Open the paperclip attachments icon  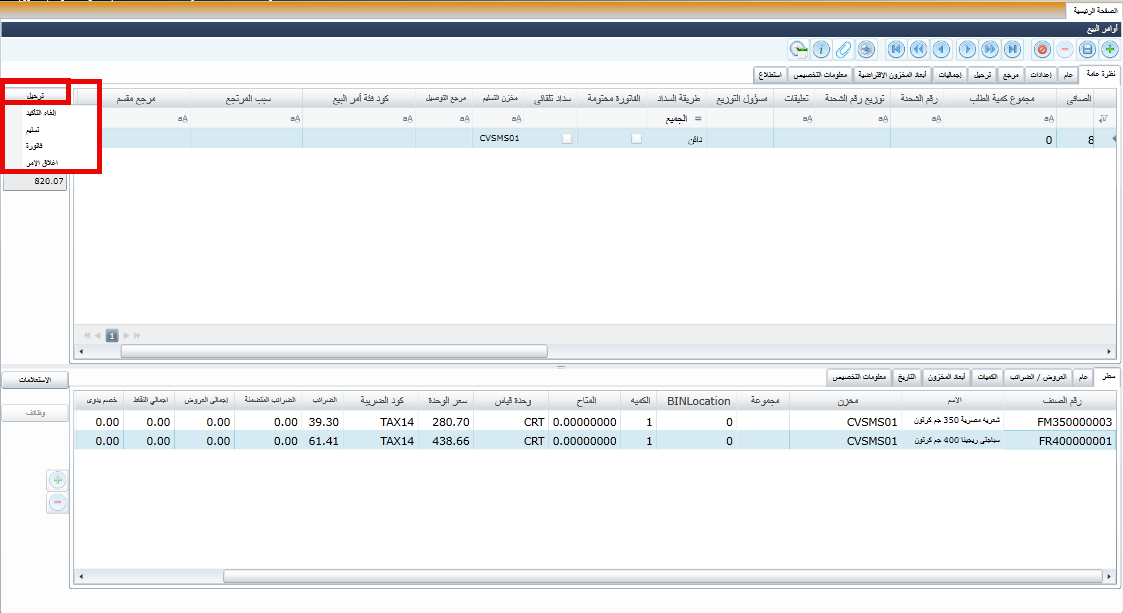(x=843, y=48)
